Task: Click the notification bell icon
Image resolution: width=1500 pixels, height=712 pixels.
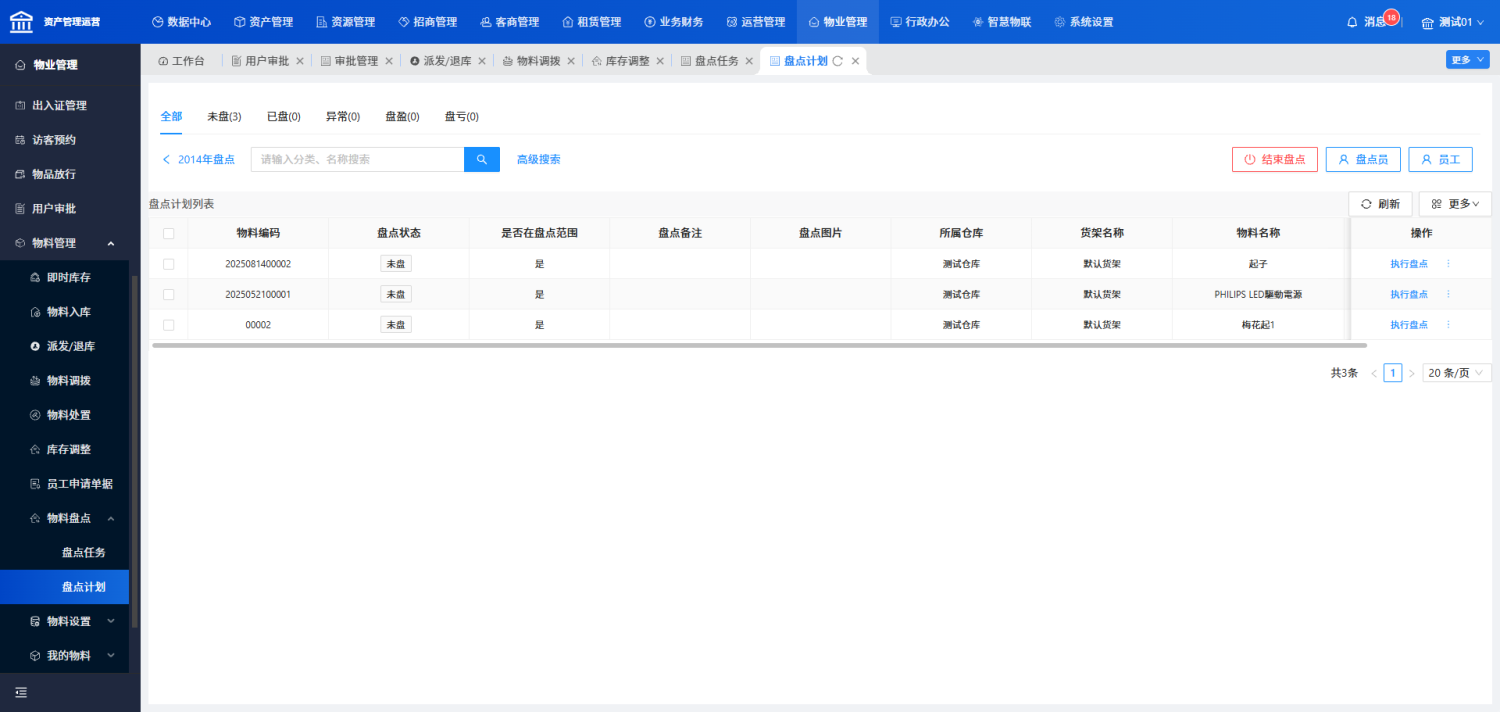Action: tap(1352, 22)
